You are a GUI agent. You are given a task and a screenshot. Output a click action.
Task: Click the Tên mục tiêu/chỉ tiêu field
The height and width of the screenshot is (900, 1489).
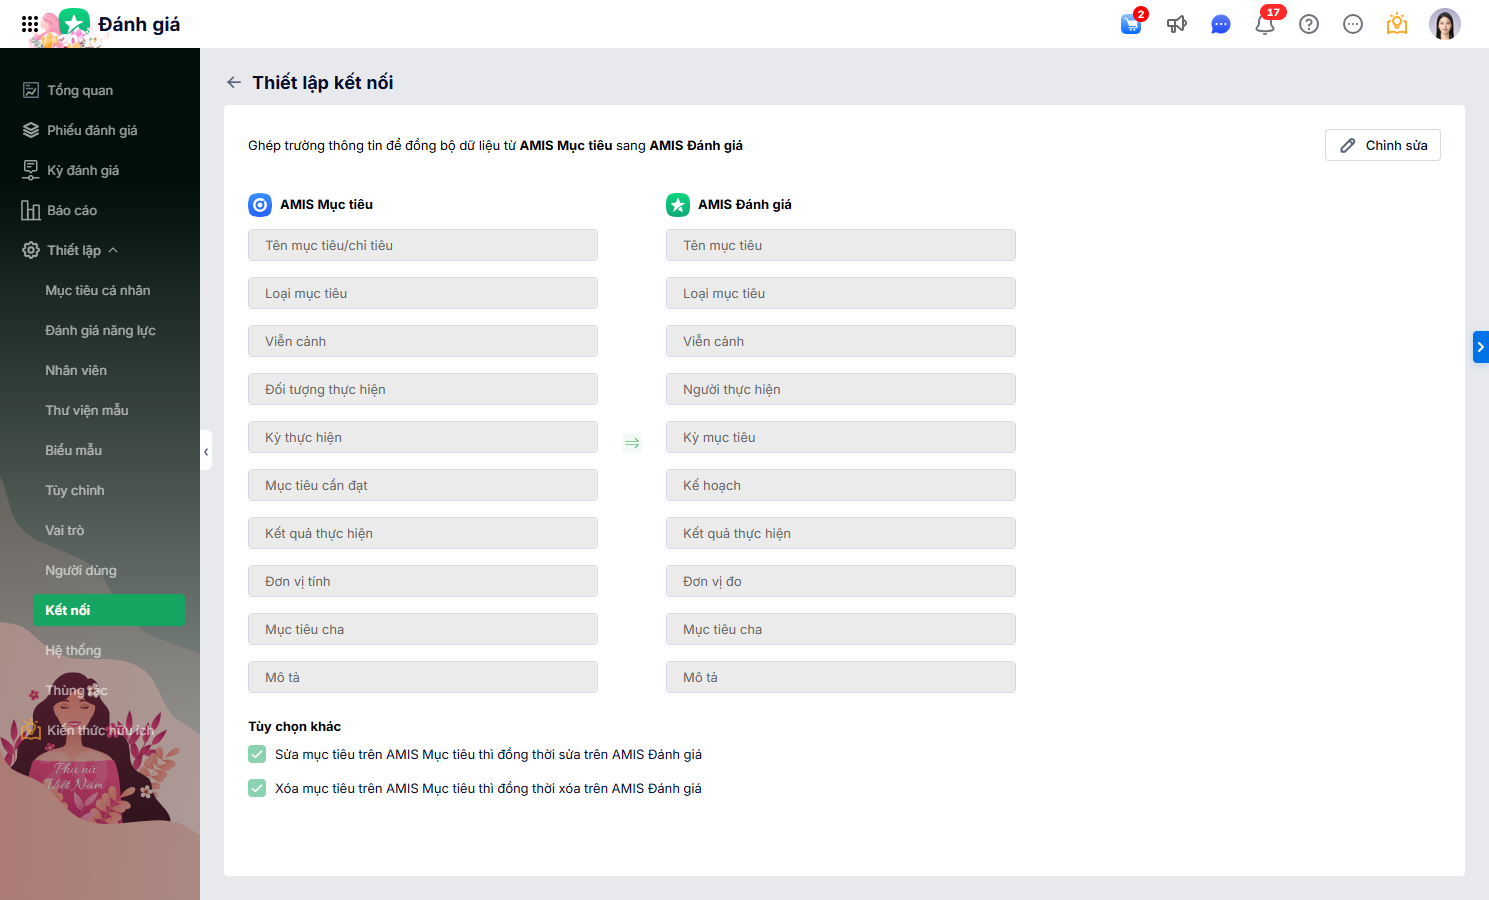point(422,245)
